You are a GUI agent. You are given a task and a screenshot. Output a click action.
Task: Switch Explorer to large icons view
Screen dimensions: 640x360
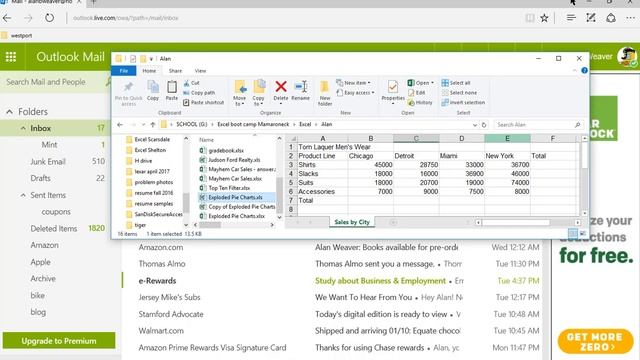[x=583, y=233]
